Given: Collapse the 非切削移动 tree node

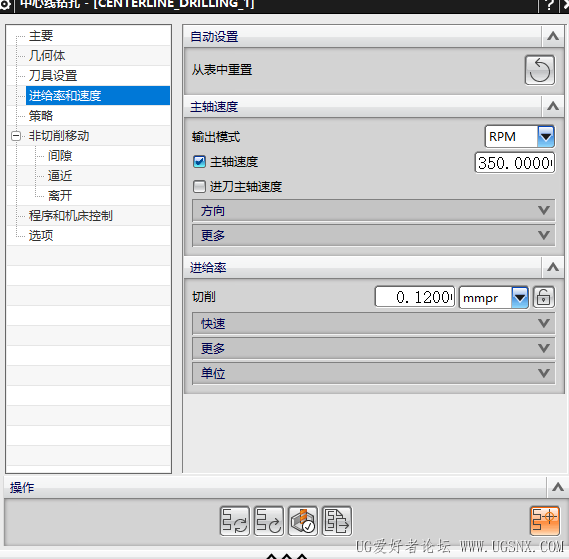Looking at the screenshot, I should (16, 136).
